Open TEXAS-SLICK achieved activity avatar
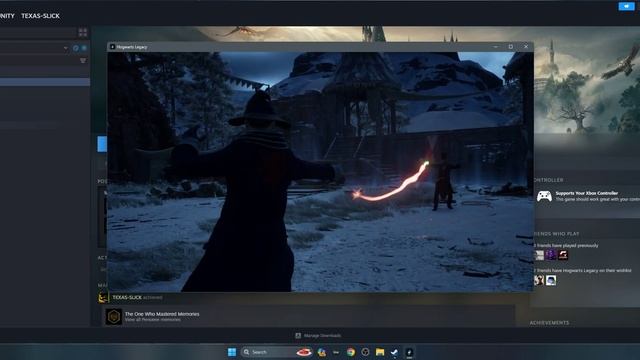 point(103,297)
